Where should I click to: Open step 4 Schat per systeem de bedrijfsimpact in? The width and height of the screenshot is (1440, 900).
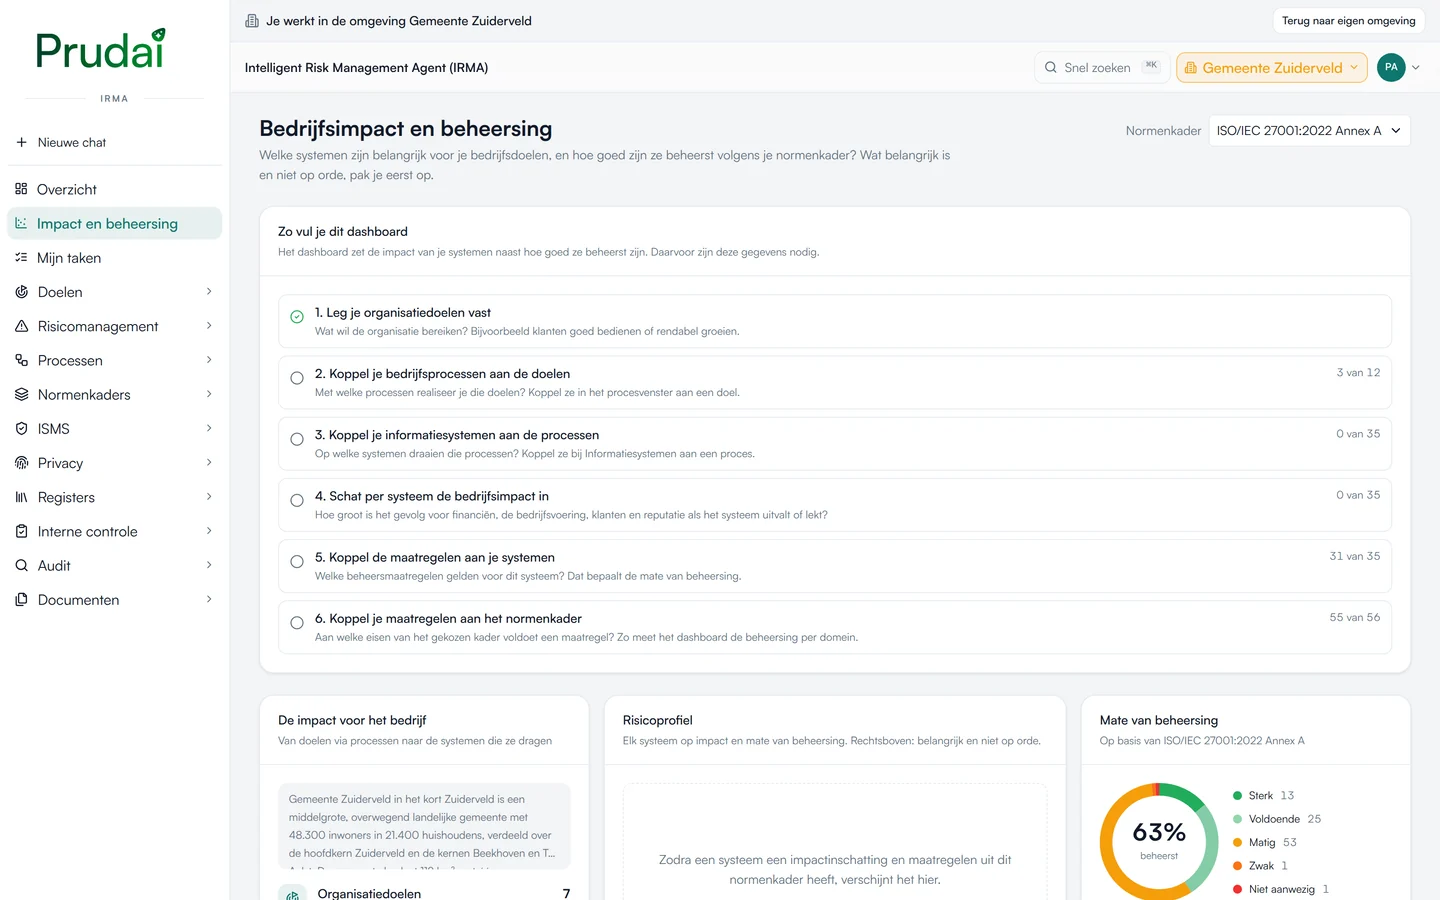(835, 505)
